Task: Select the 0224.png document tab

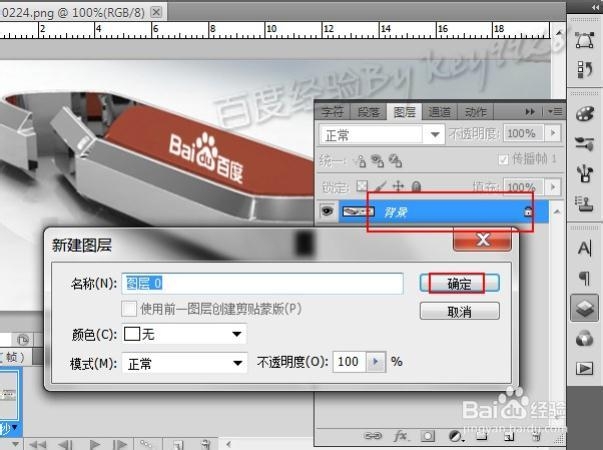Action: click(x=73, y=13)
